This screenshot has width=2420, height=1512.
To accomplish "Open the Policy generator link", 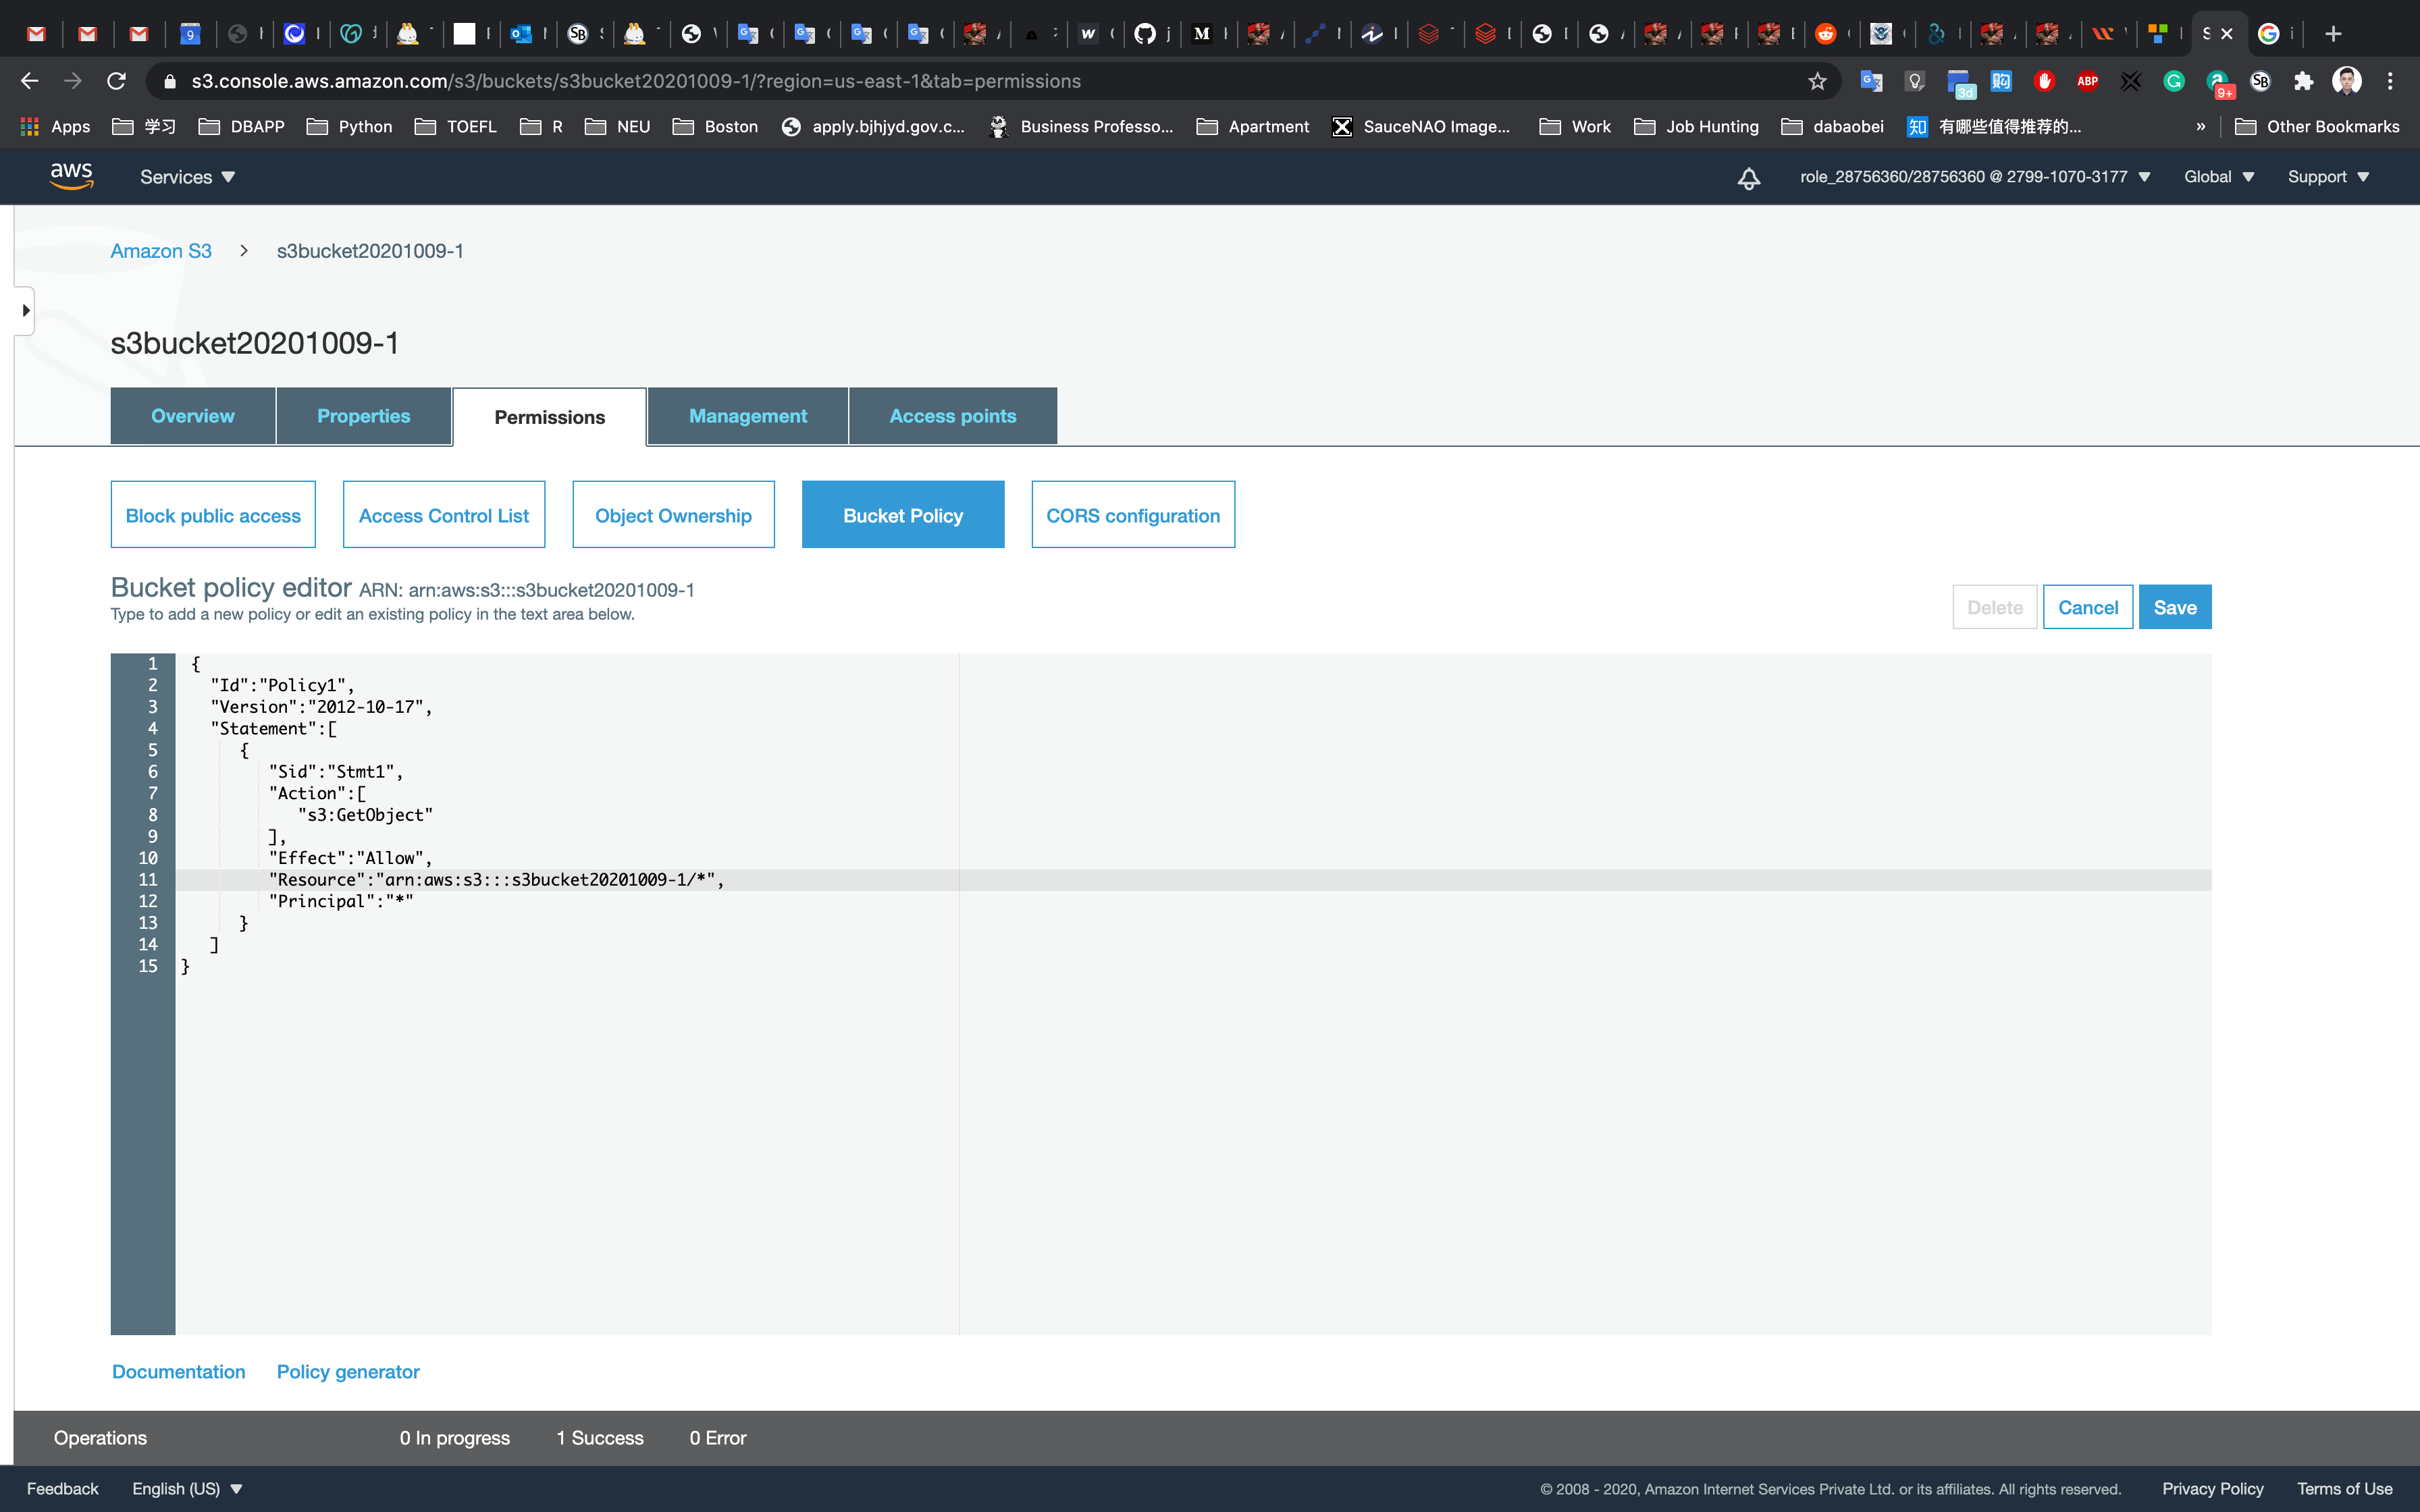I will [x=347, y=1371].
